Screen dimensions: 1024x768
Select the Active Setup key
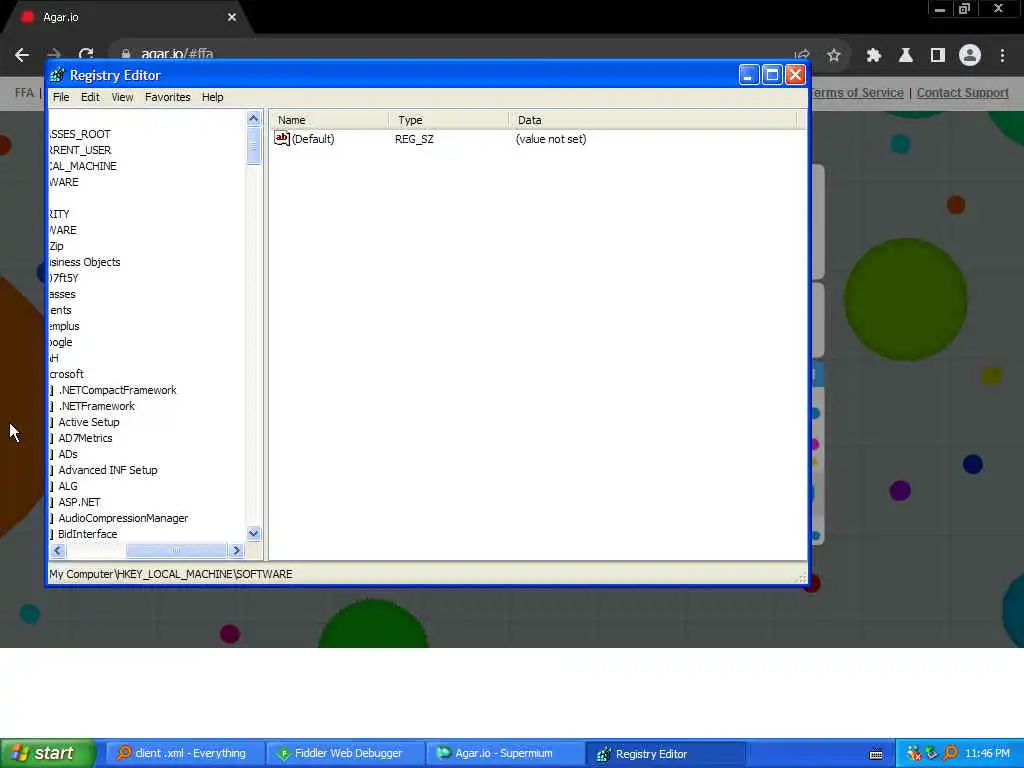[x=89, y=422]
